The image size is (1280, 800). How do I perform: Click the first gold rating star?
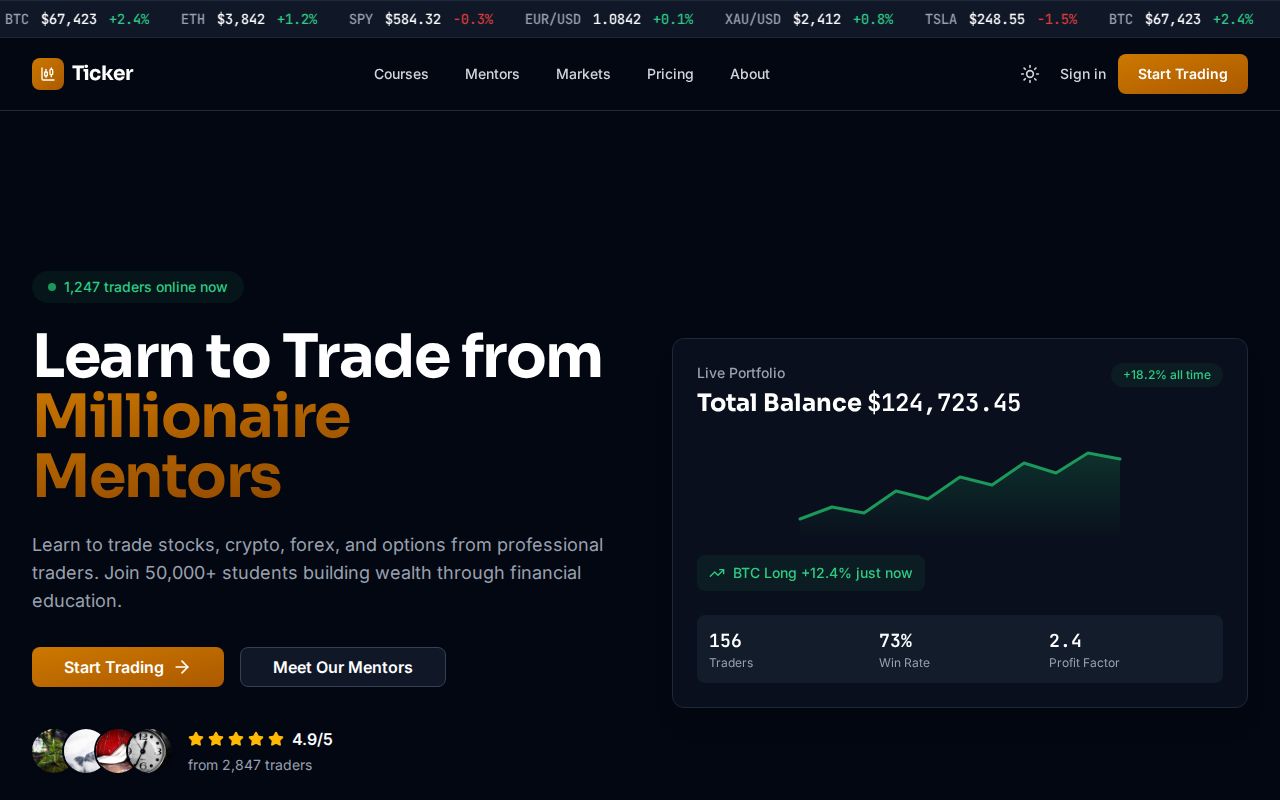tap(196, 739)
